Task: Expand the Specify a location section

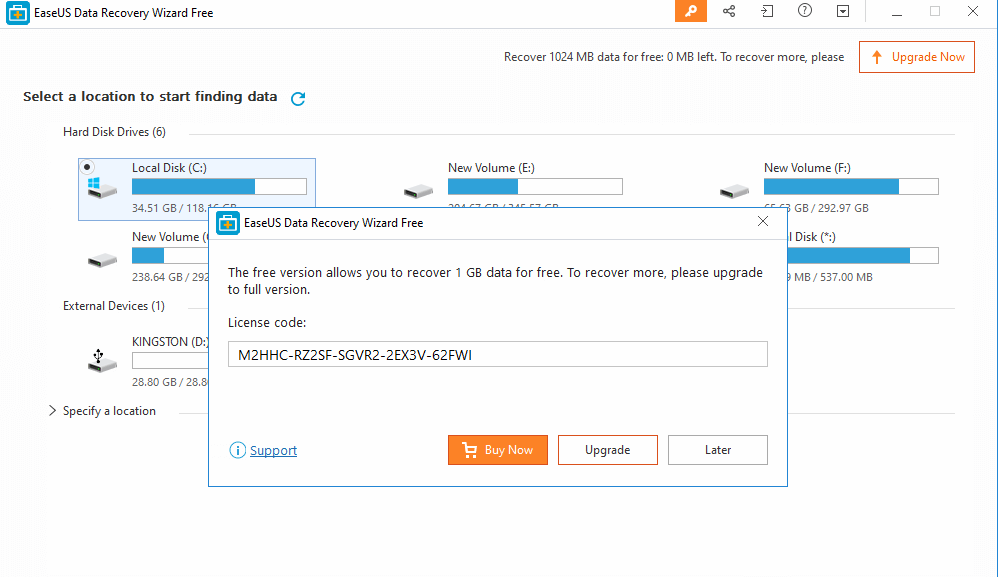Action: [x=52, y=411]
